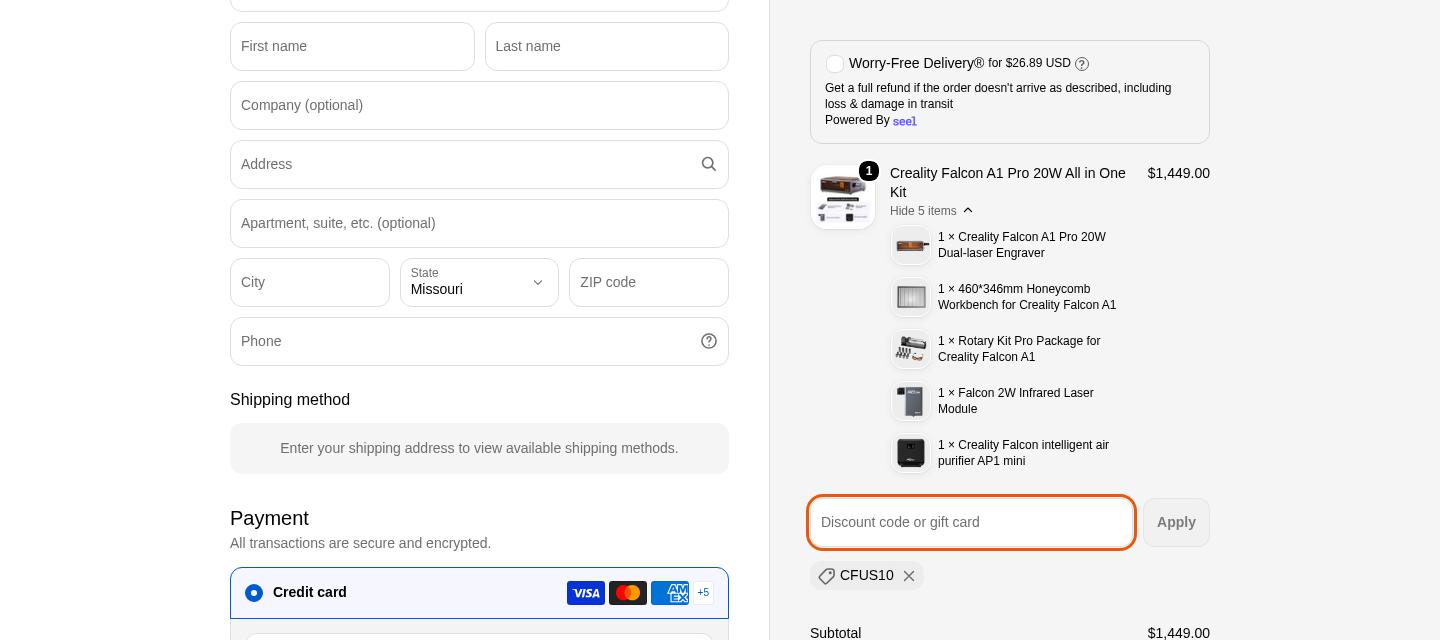Click the 460*346mm Honeycomb Workbench item text
This screenshot has width=1440, height=640.
point(1027,297)
